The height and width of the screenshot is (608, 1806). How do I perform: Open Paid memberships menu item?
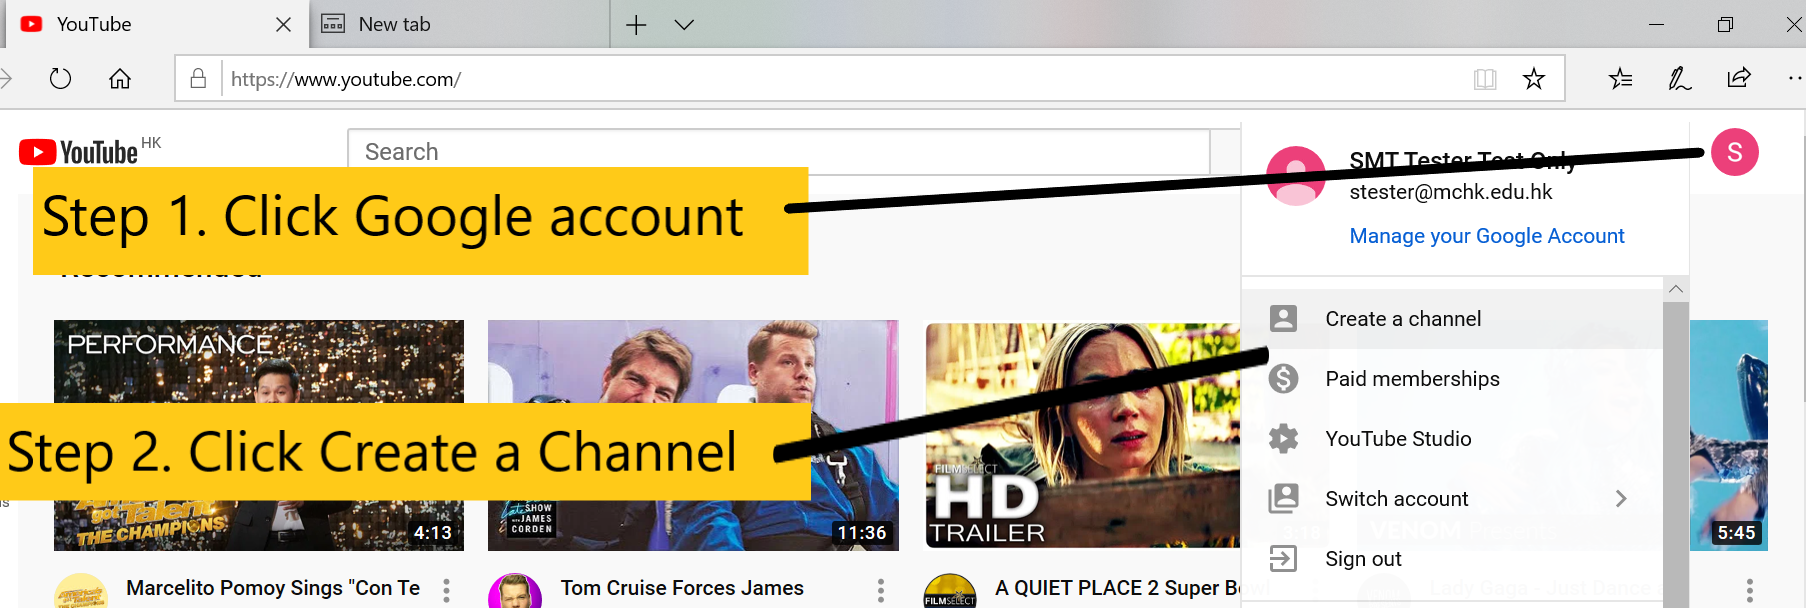click(x=1452, y=379)
